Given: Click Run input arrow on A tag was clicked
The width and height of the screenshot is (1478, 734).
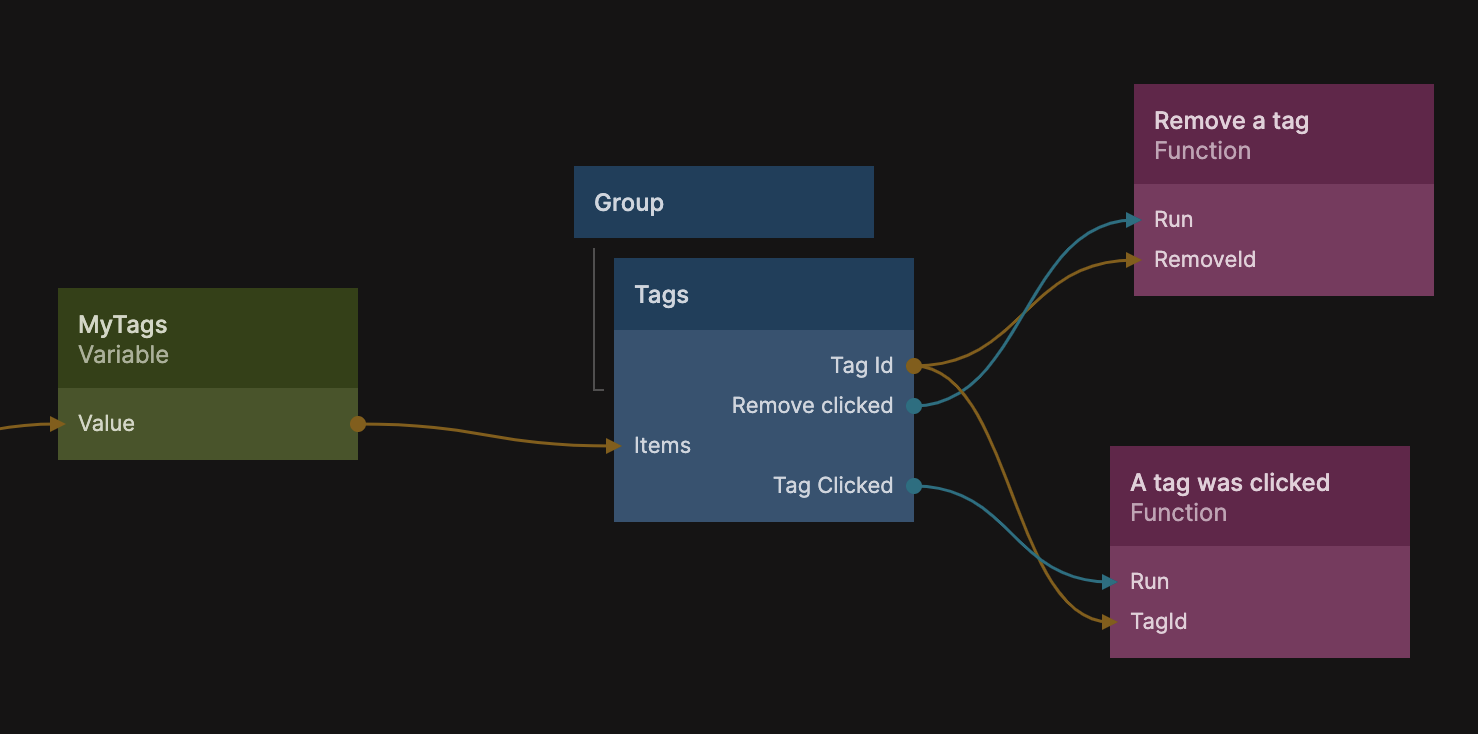Looking at the screenshot, I should (1110, 582).
